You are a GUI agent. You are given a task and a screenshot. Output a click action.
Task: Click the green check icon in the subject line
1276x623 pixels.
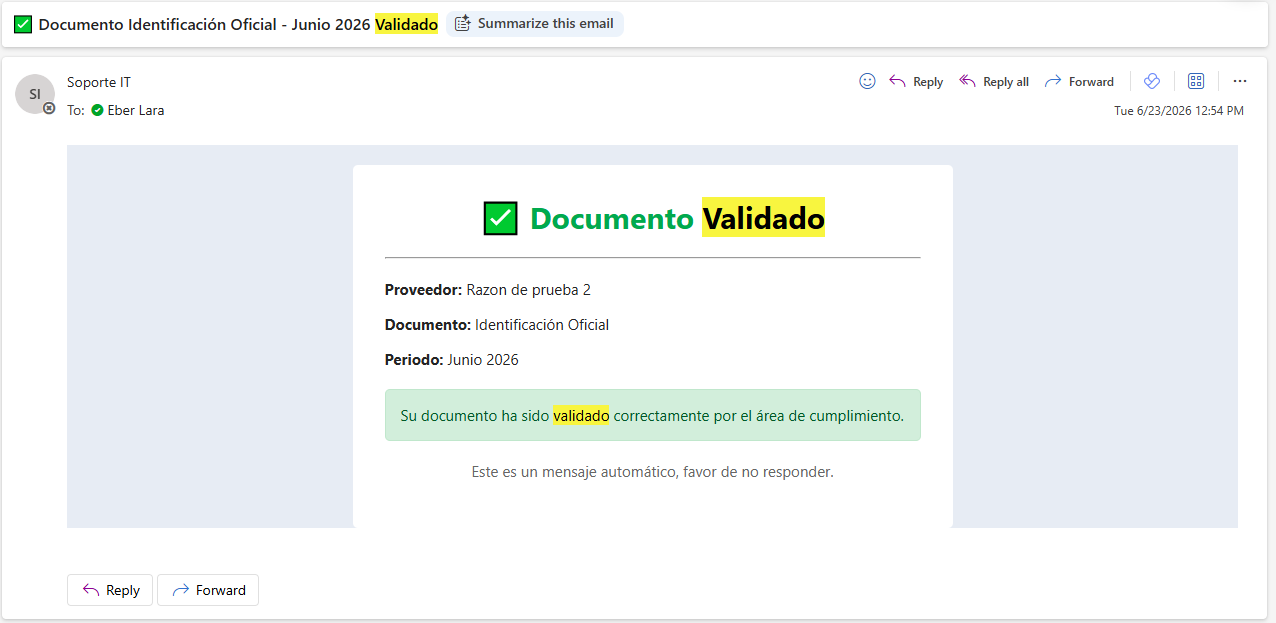(23, 24)
